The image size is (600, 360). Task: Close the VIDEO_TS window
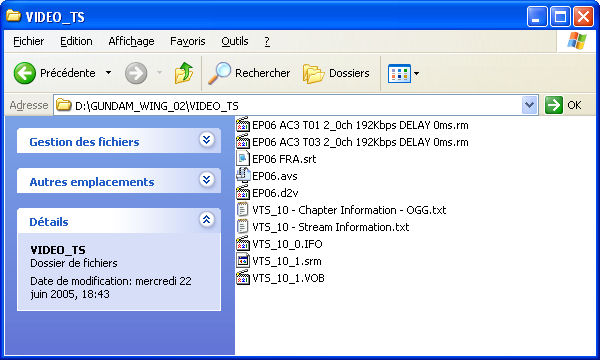583,17
